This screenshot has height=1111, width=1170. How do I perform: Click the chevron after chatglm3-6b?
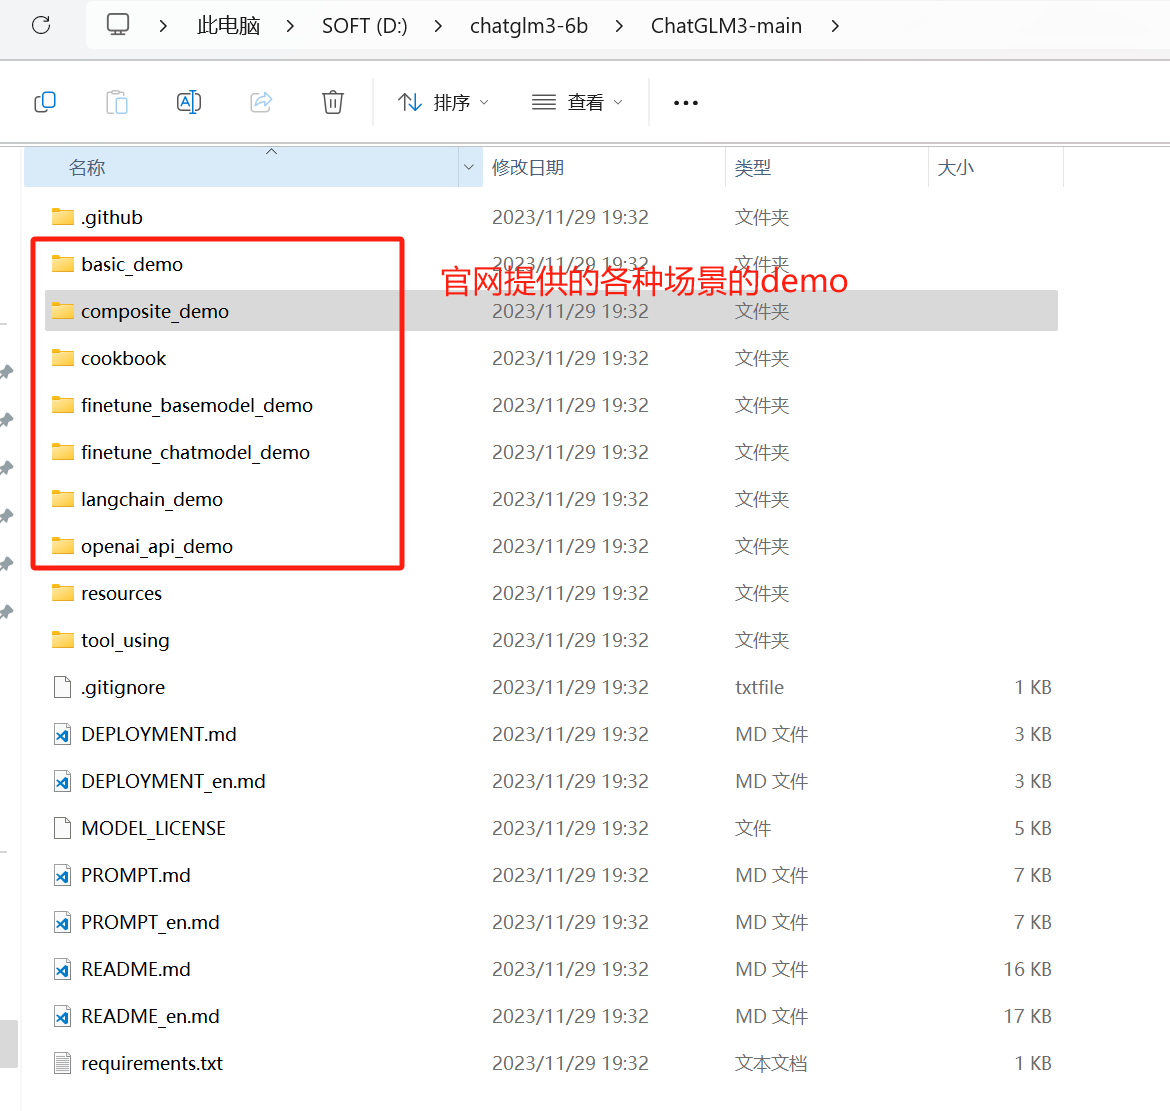[619, 26]
